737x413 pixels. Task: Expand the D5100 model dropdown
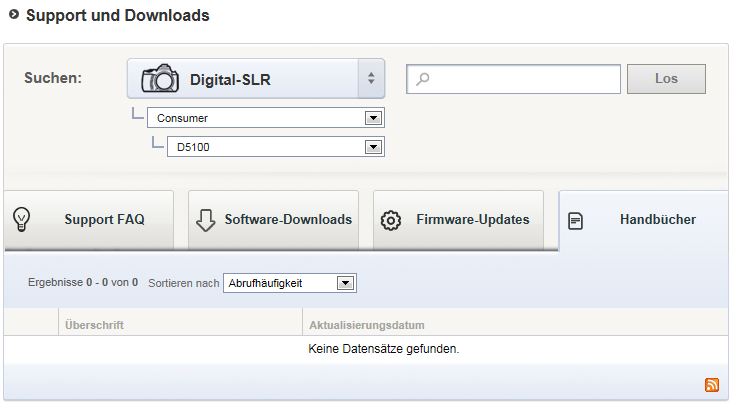(373, 147)
